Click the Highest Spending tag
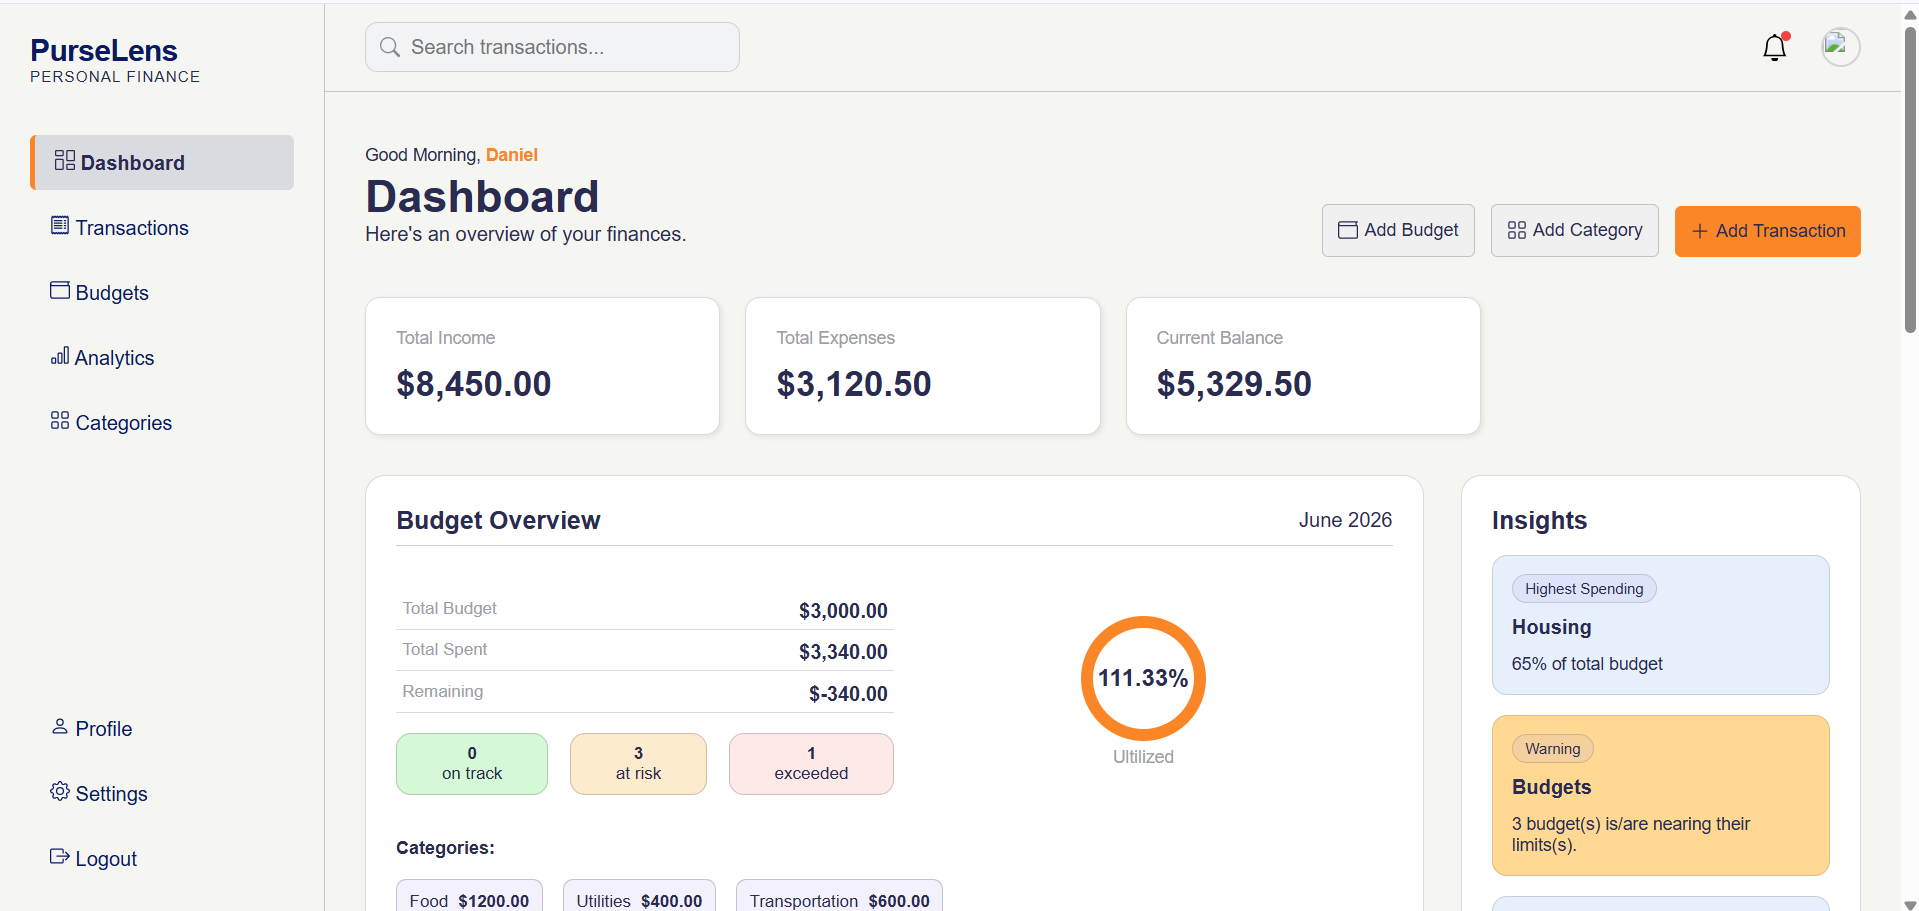 point(1584,589)
